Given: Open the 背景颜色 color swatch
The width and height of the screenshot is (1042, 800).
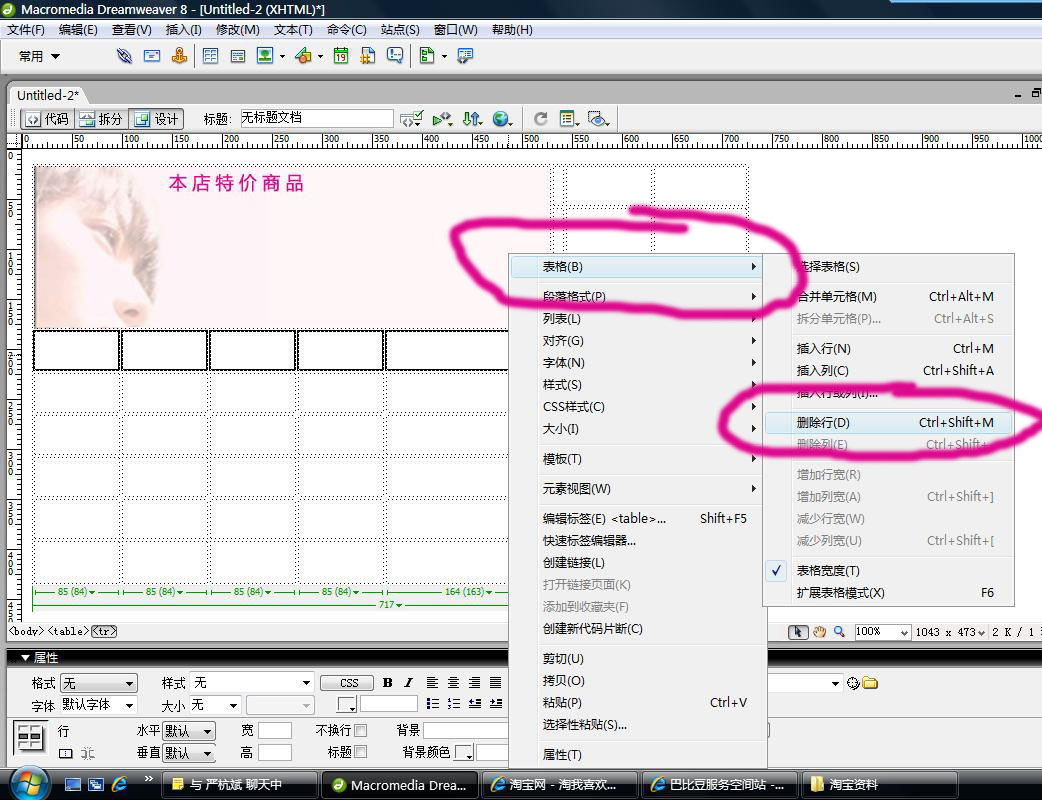Looking at the screenshot, I should (463, 753).
